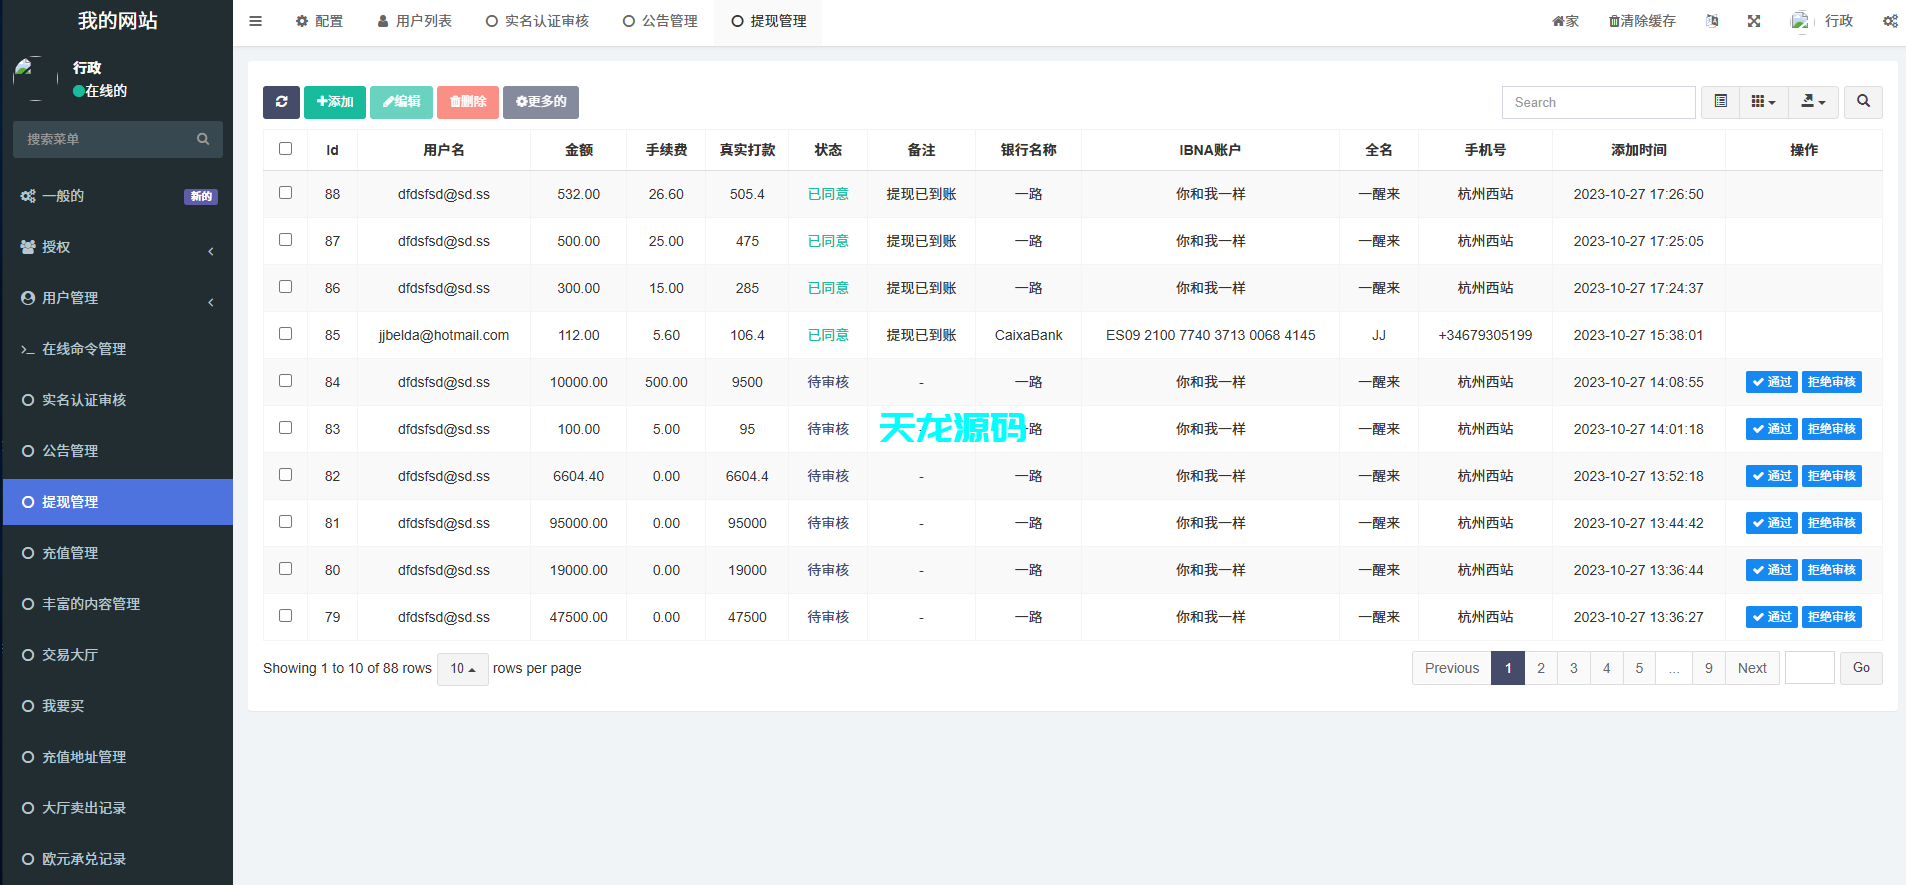
Task: Click the refresh table button
Action: 281,102
